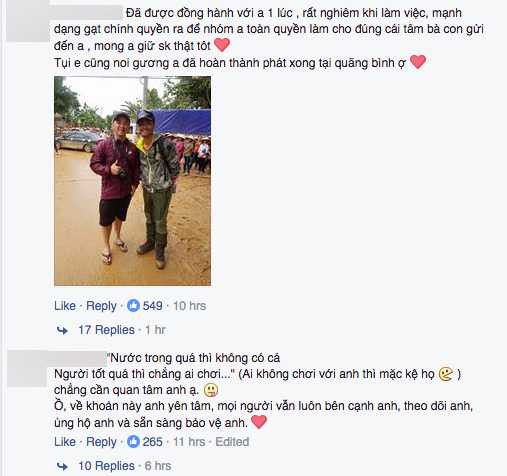The height and width of the screenshot is (476, 507).
Task: Like the first comment with photo
Action: click(x=65, y=306)
